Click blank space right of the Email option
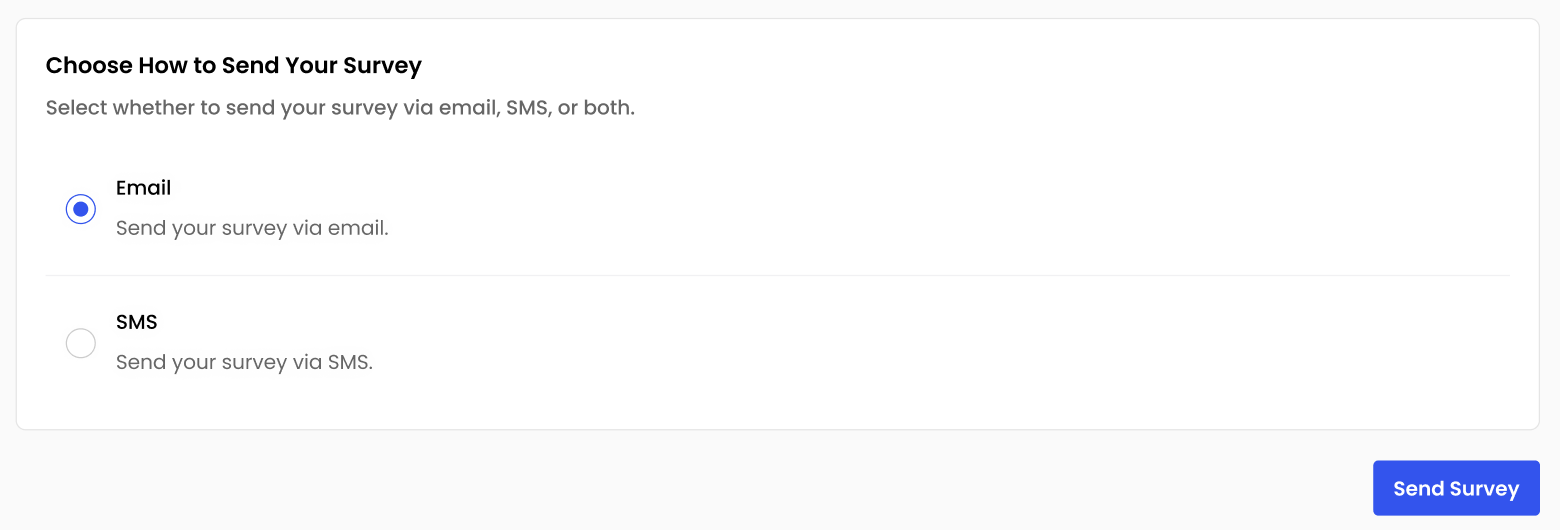 [x=900, y=209]
